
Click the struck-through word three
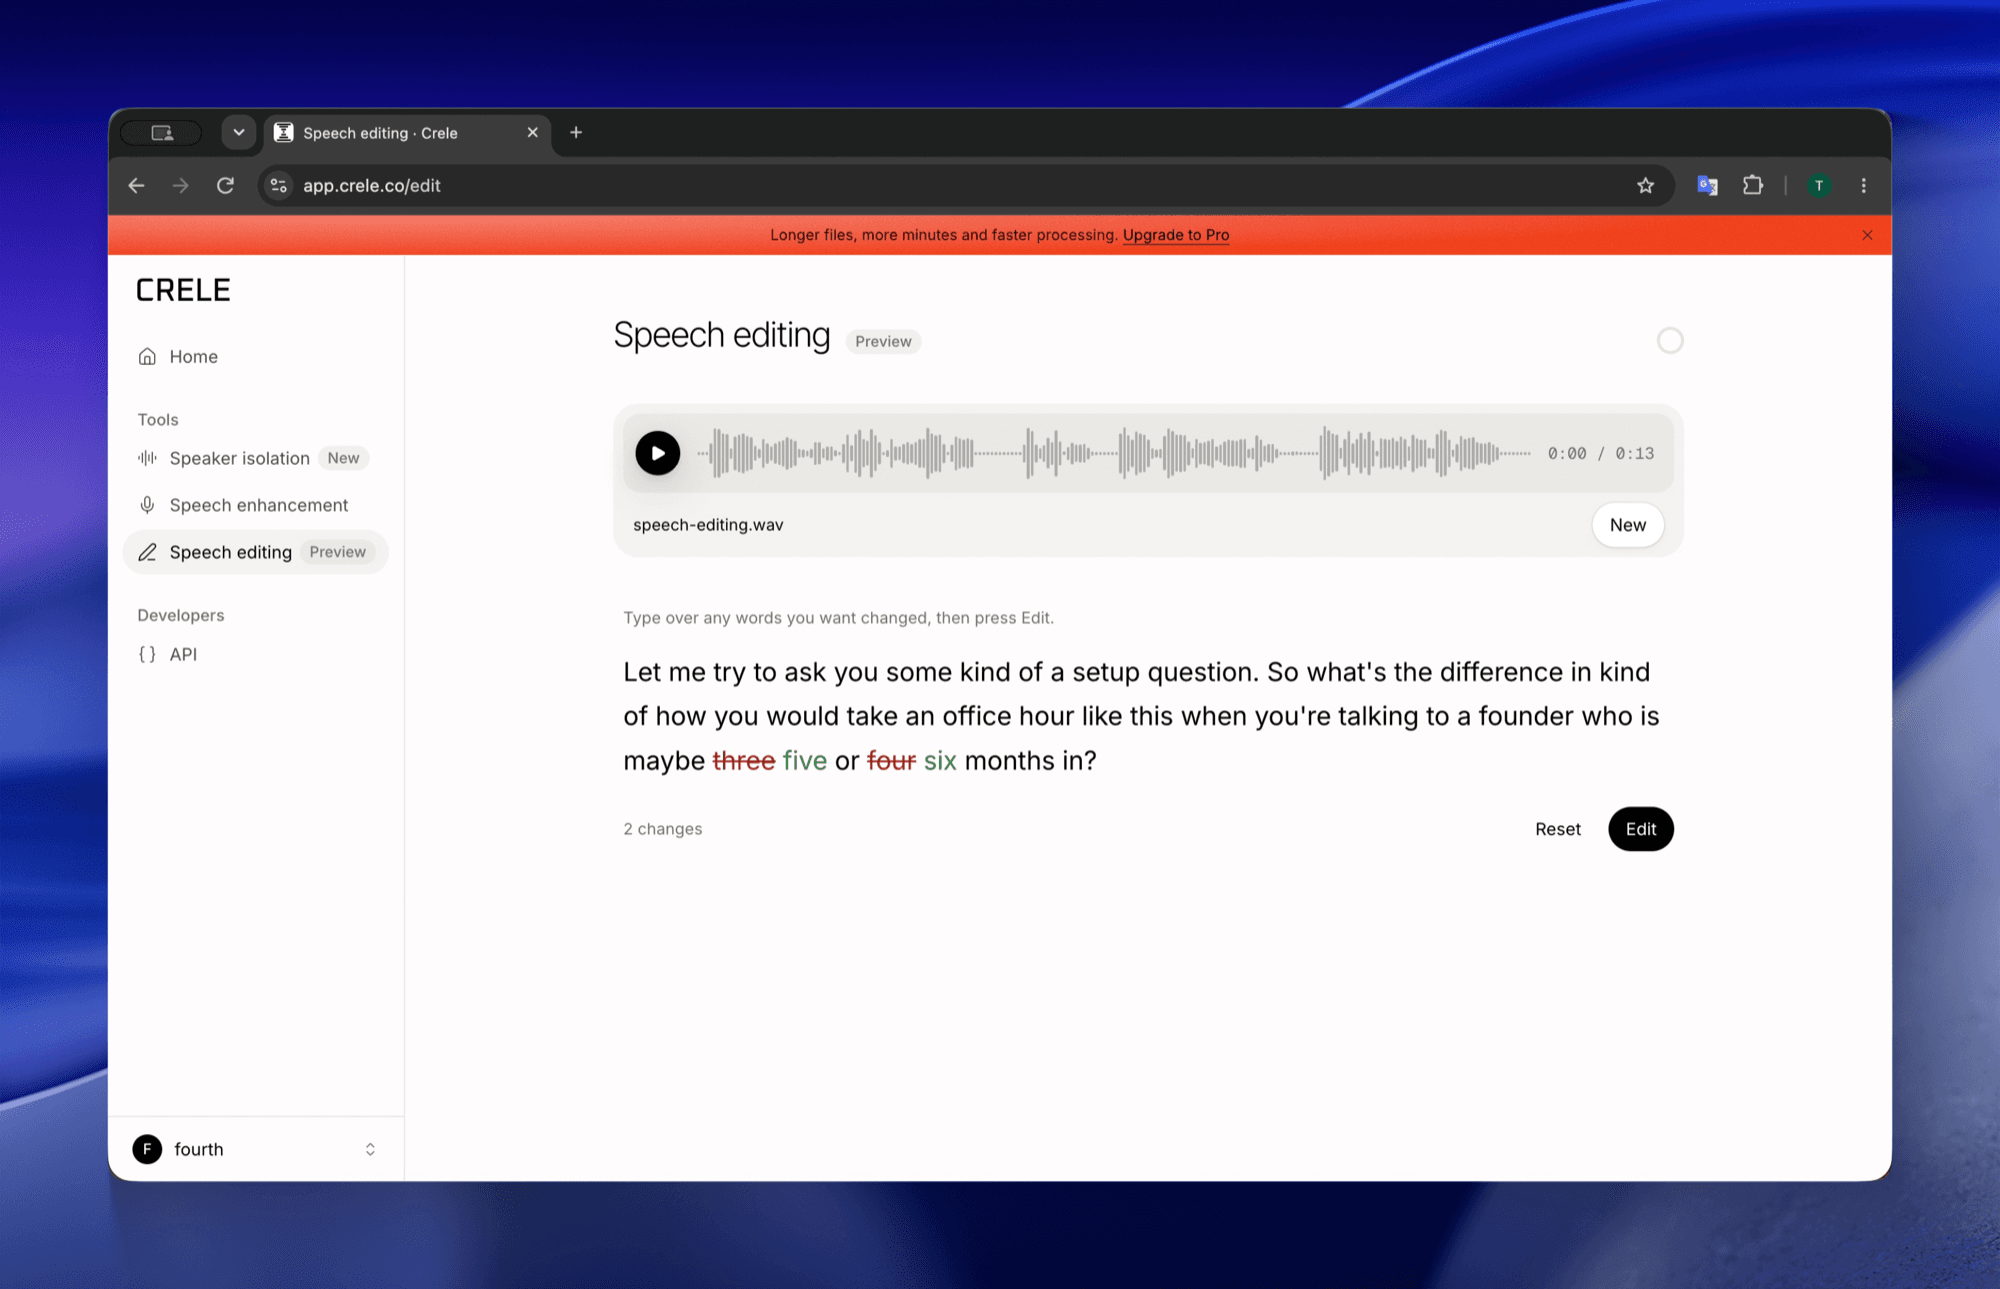click(x=743, y=761)
